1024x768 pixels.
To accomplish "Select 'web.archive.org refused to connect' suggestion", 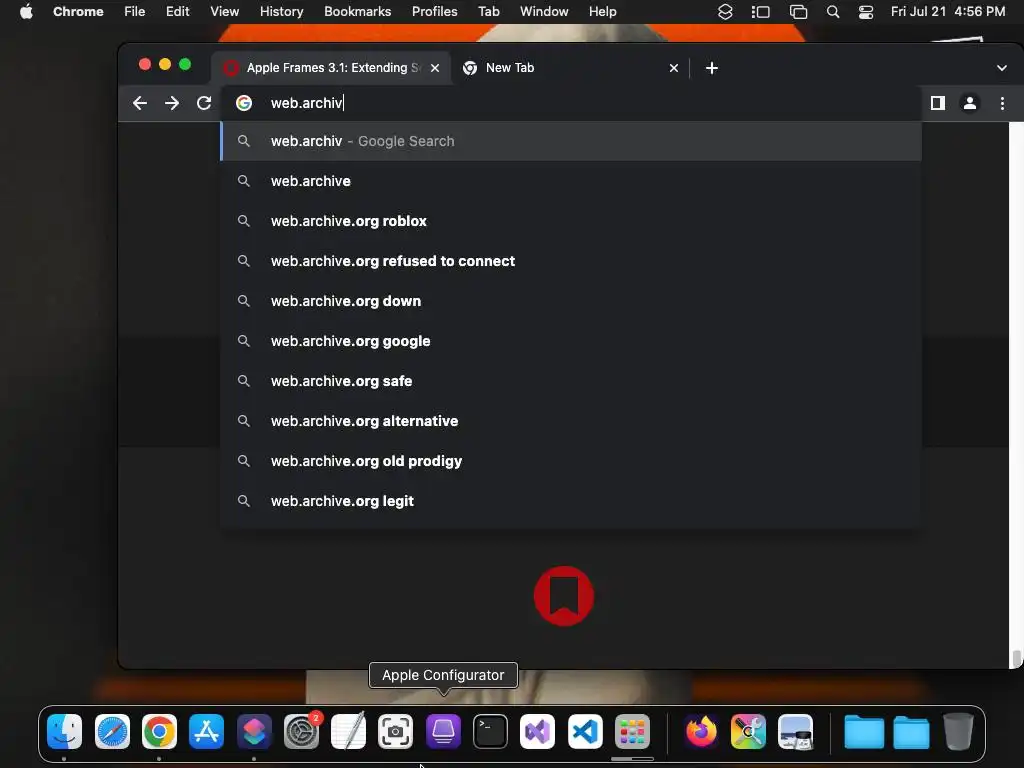I will click(571, 261).
